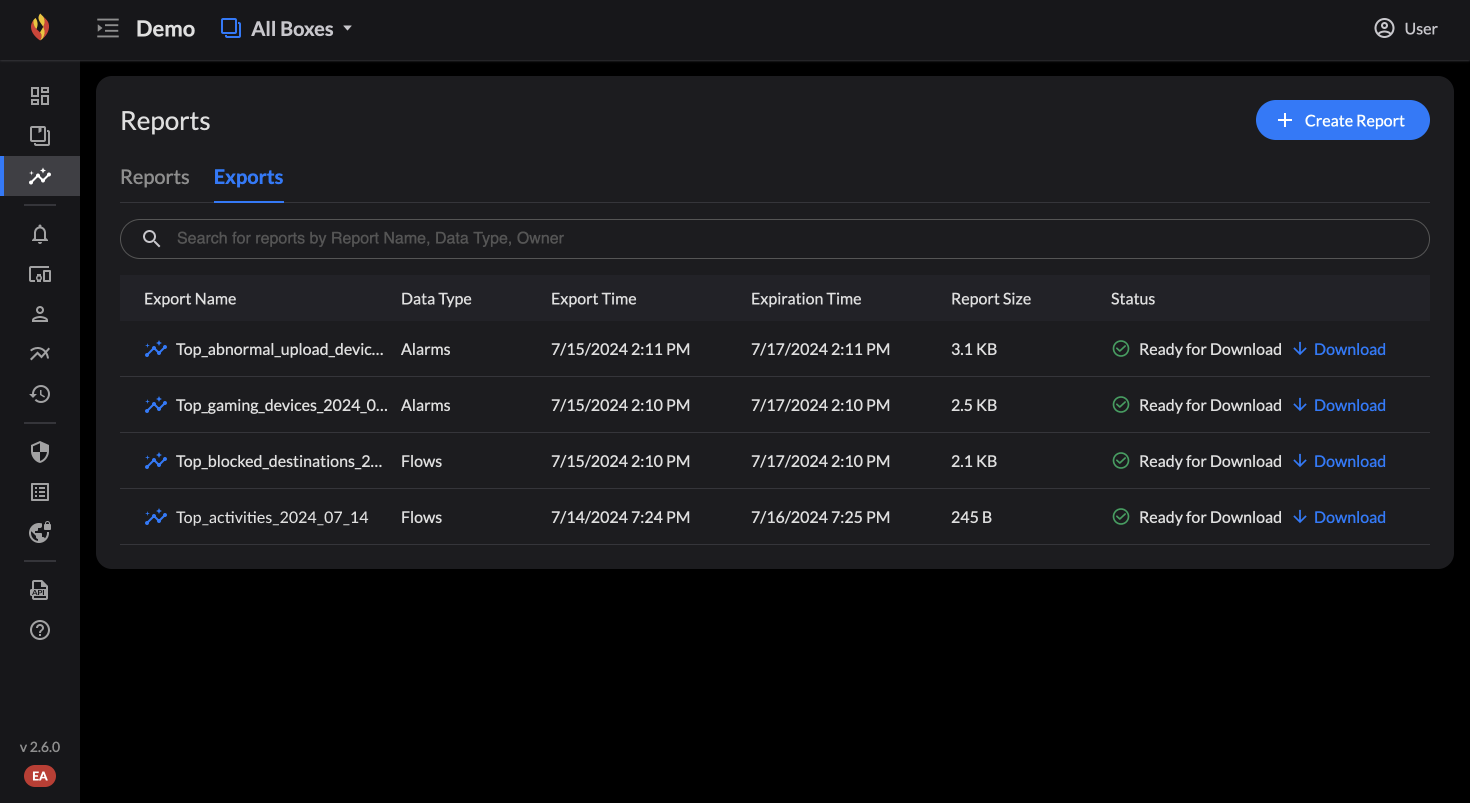Switch to the Reports tab
Viewport: 1470px width, 803px height.
pyautogui.click(x=155, y=177)
